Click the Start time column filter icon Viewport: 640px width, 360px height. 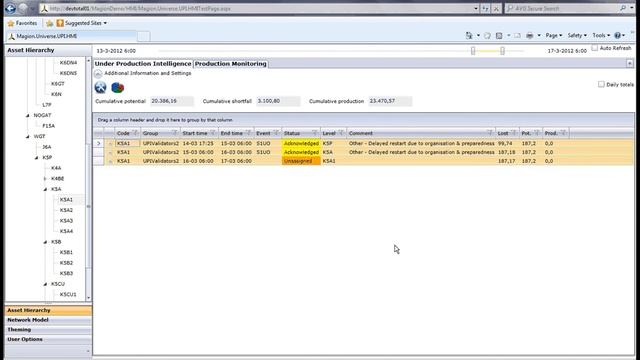tap(213, 133)
